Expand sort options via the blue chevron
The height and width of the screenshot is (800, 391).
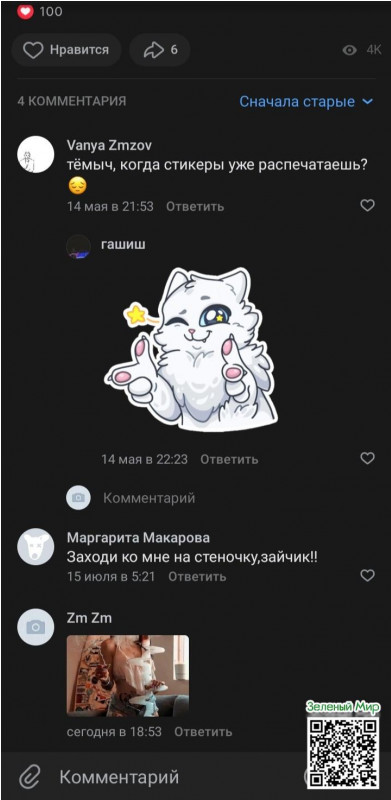[368, 102]
